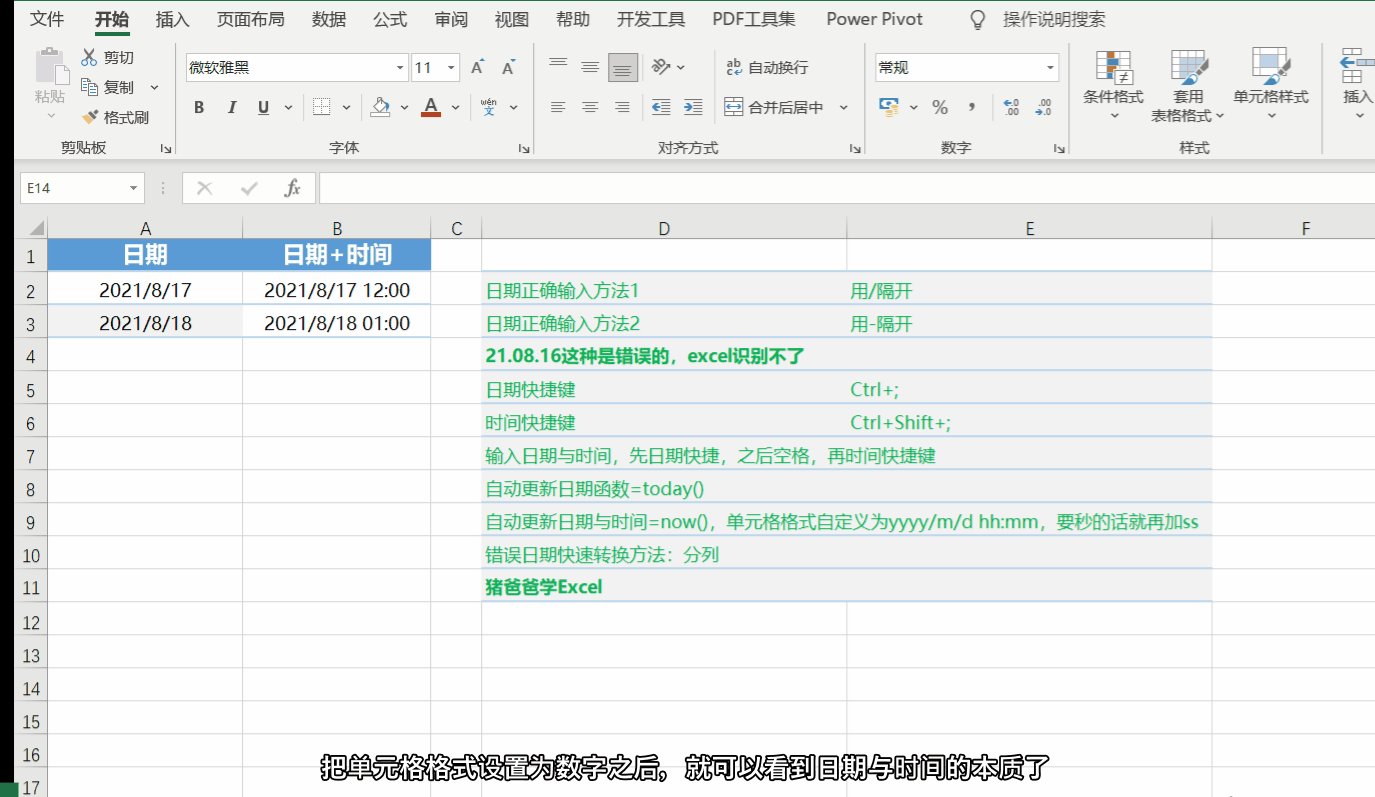
Task: Open the merge options dropdown arrow
Action: 843,107
